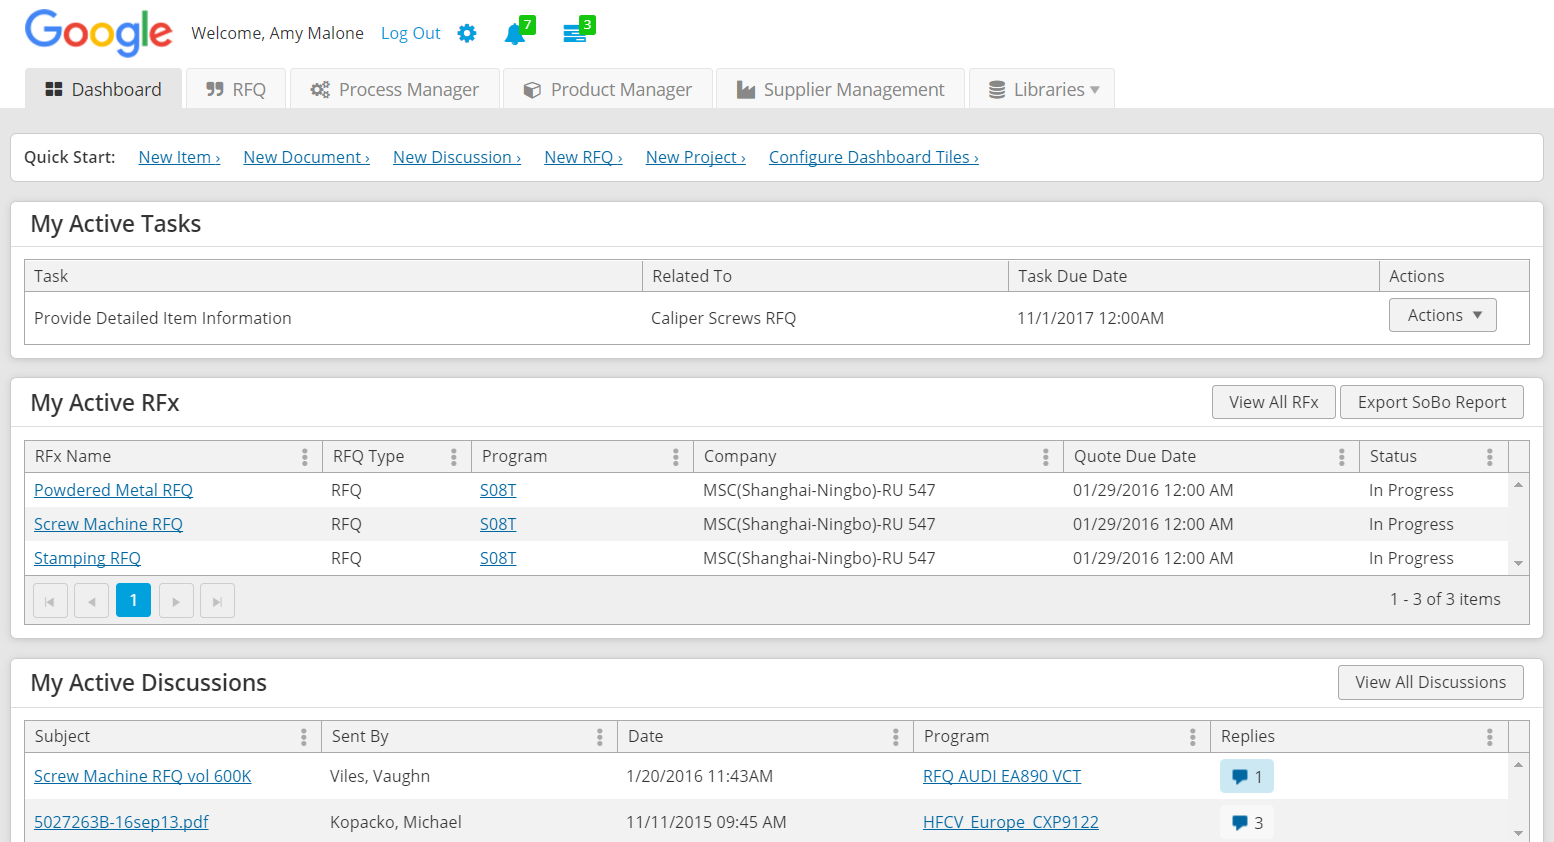Go to last page of RFx list

pos(217,601)
